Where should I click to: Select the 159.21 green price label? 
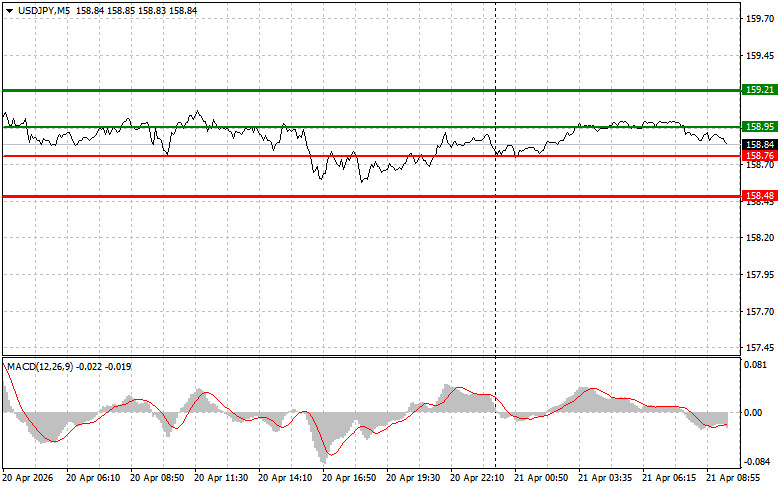(760, 90)
